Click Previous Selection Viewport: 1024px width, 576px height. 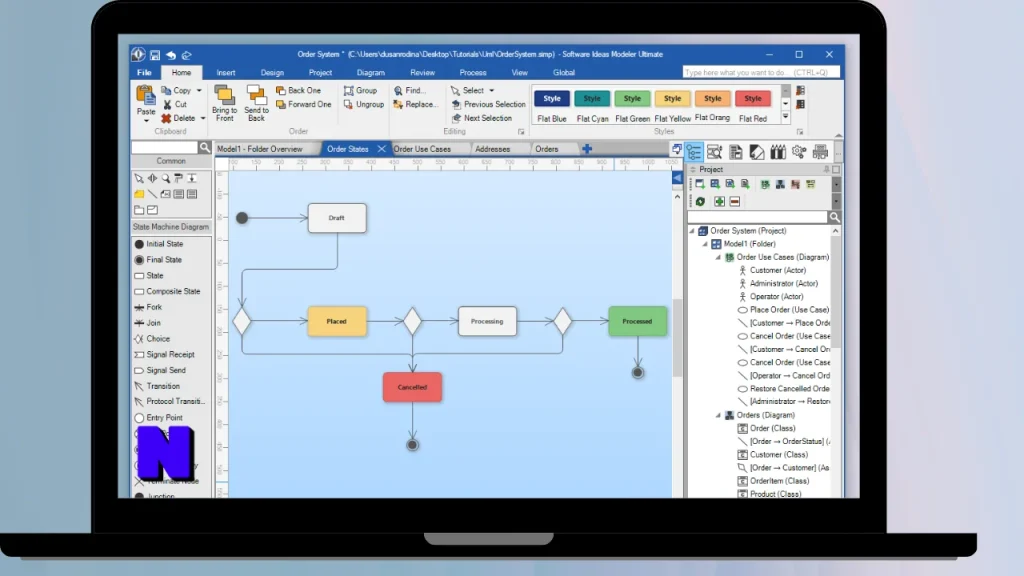click(488, 104)
